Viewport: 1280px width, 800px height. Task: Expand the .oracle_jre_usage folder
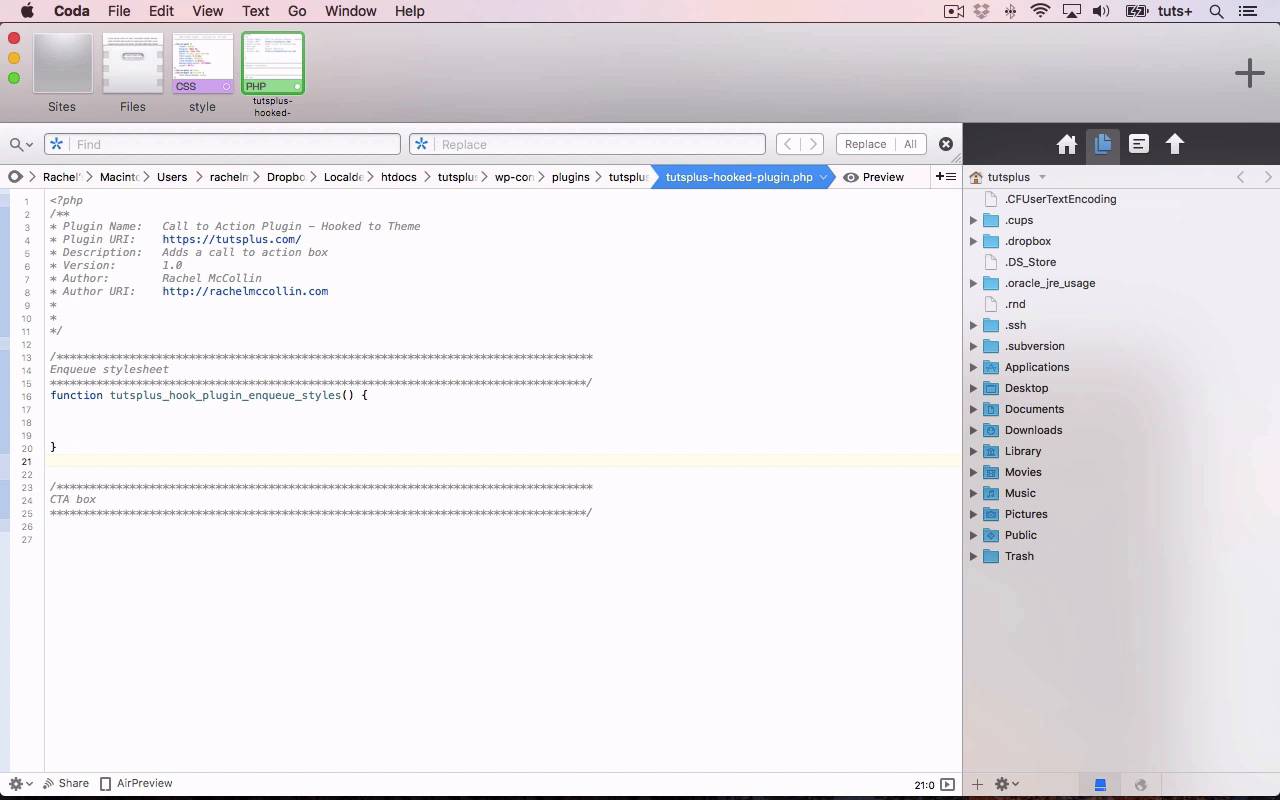coord(973,283)
